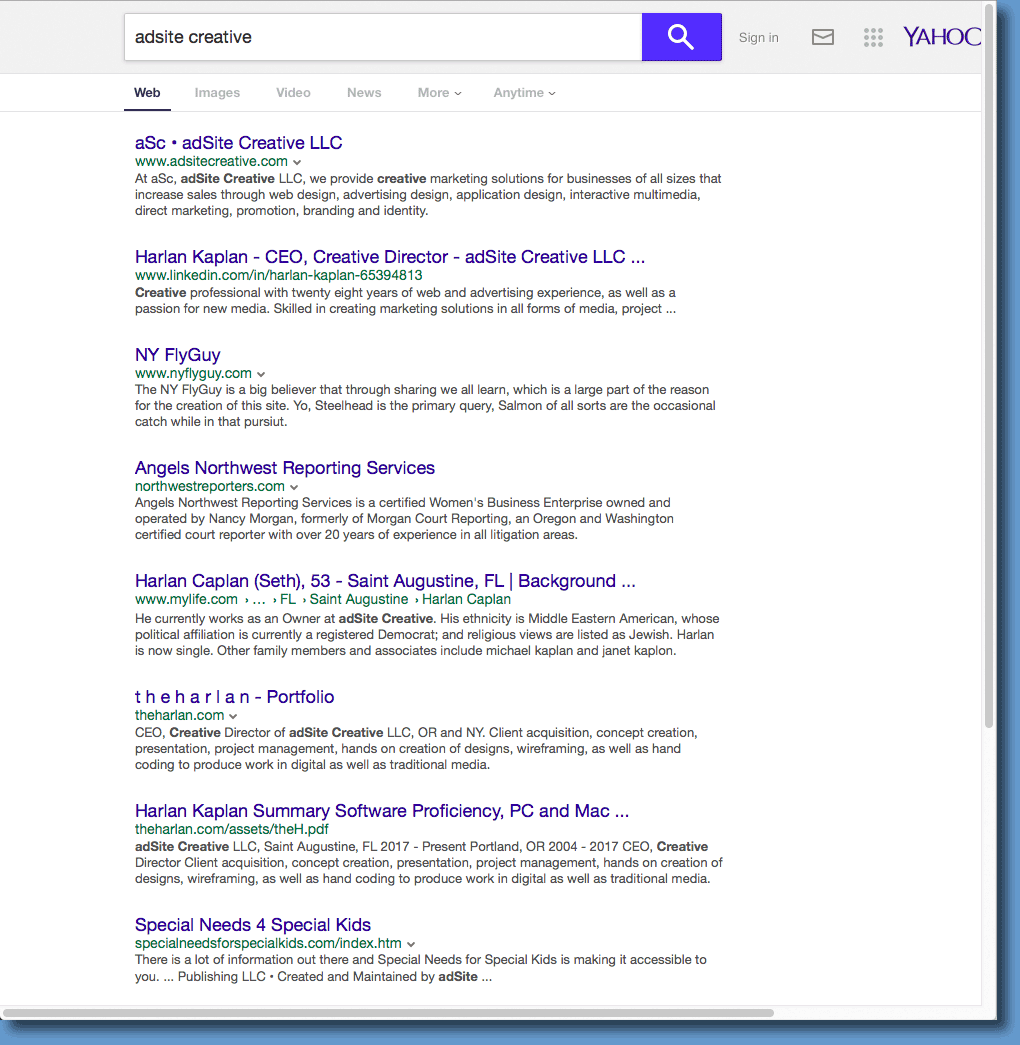Image resolution: width=1020 pixels, height=1045 pixels.
Task: Select the Web tab
Action: (x=147, y=93)
